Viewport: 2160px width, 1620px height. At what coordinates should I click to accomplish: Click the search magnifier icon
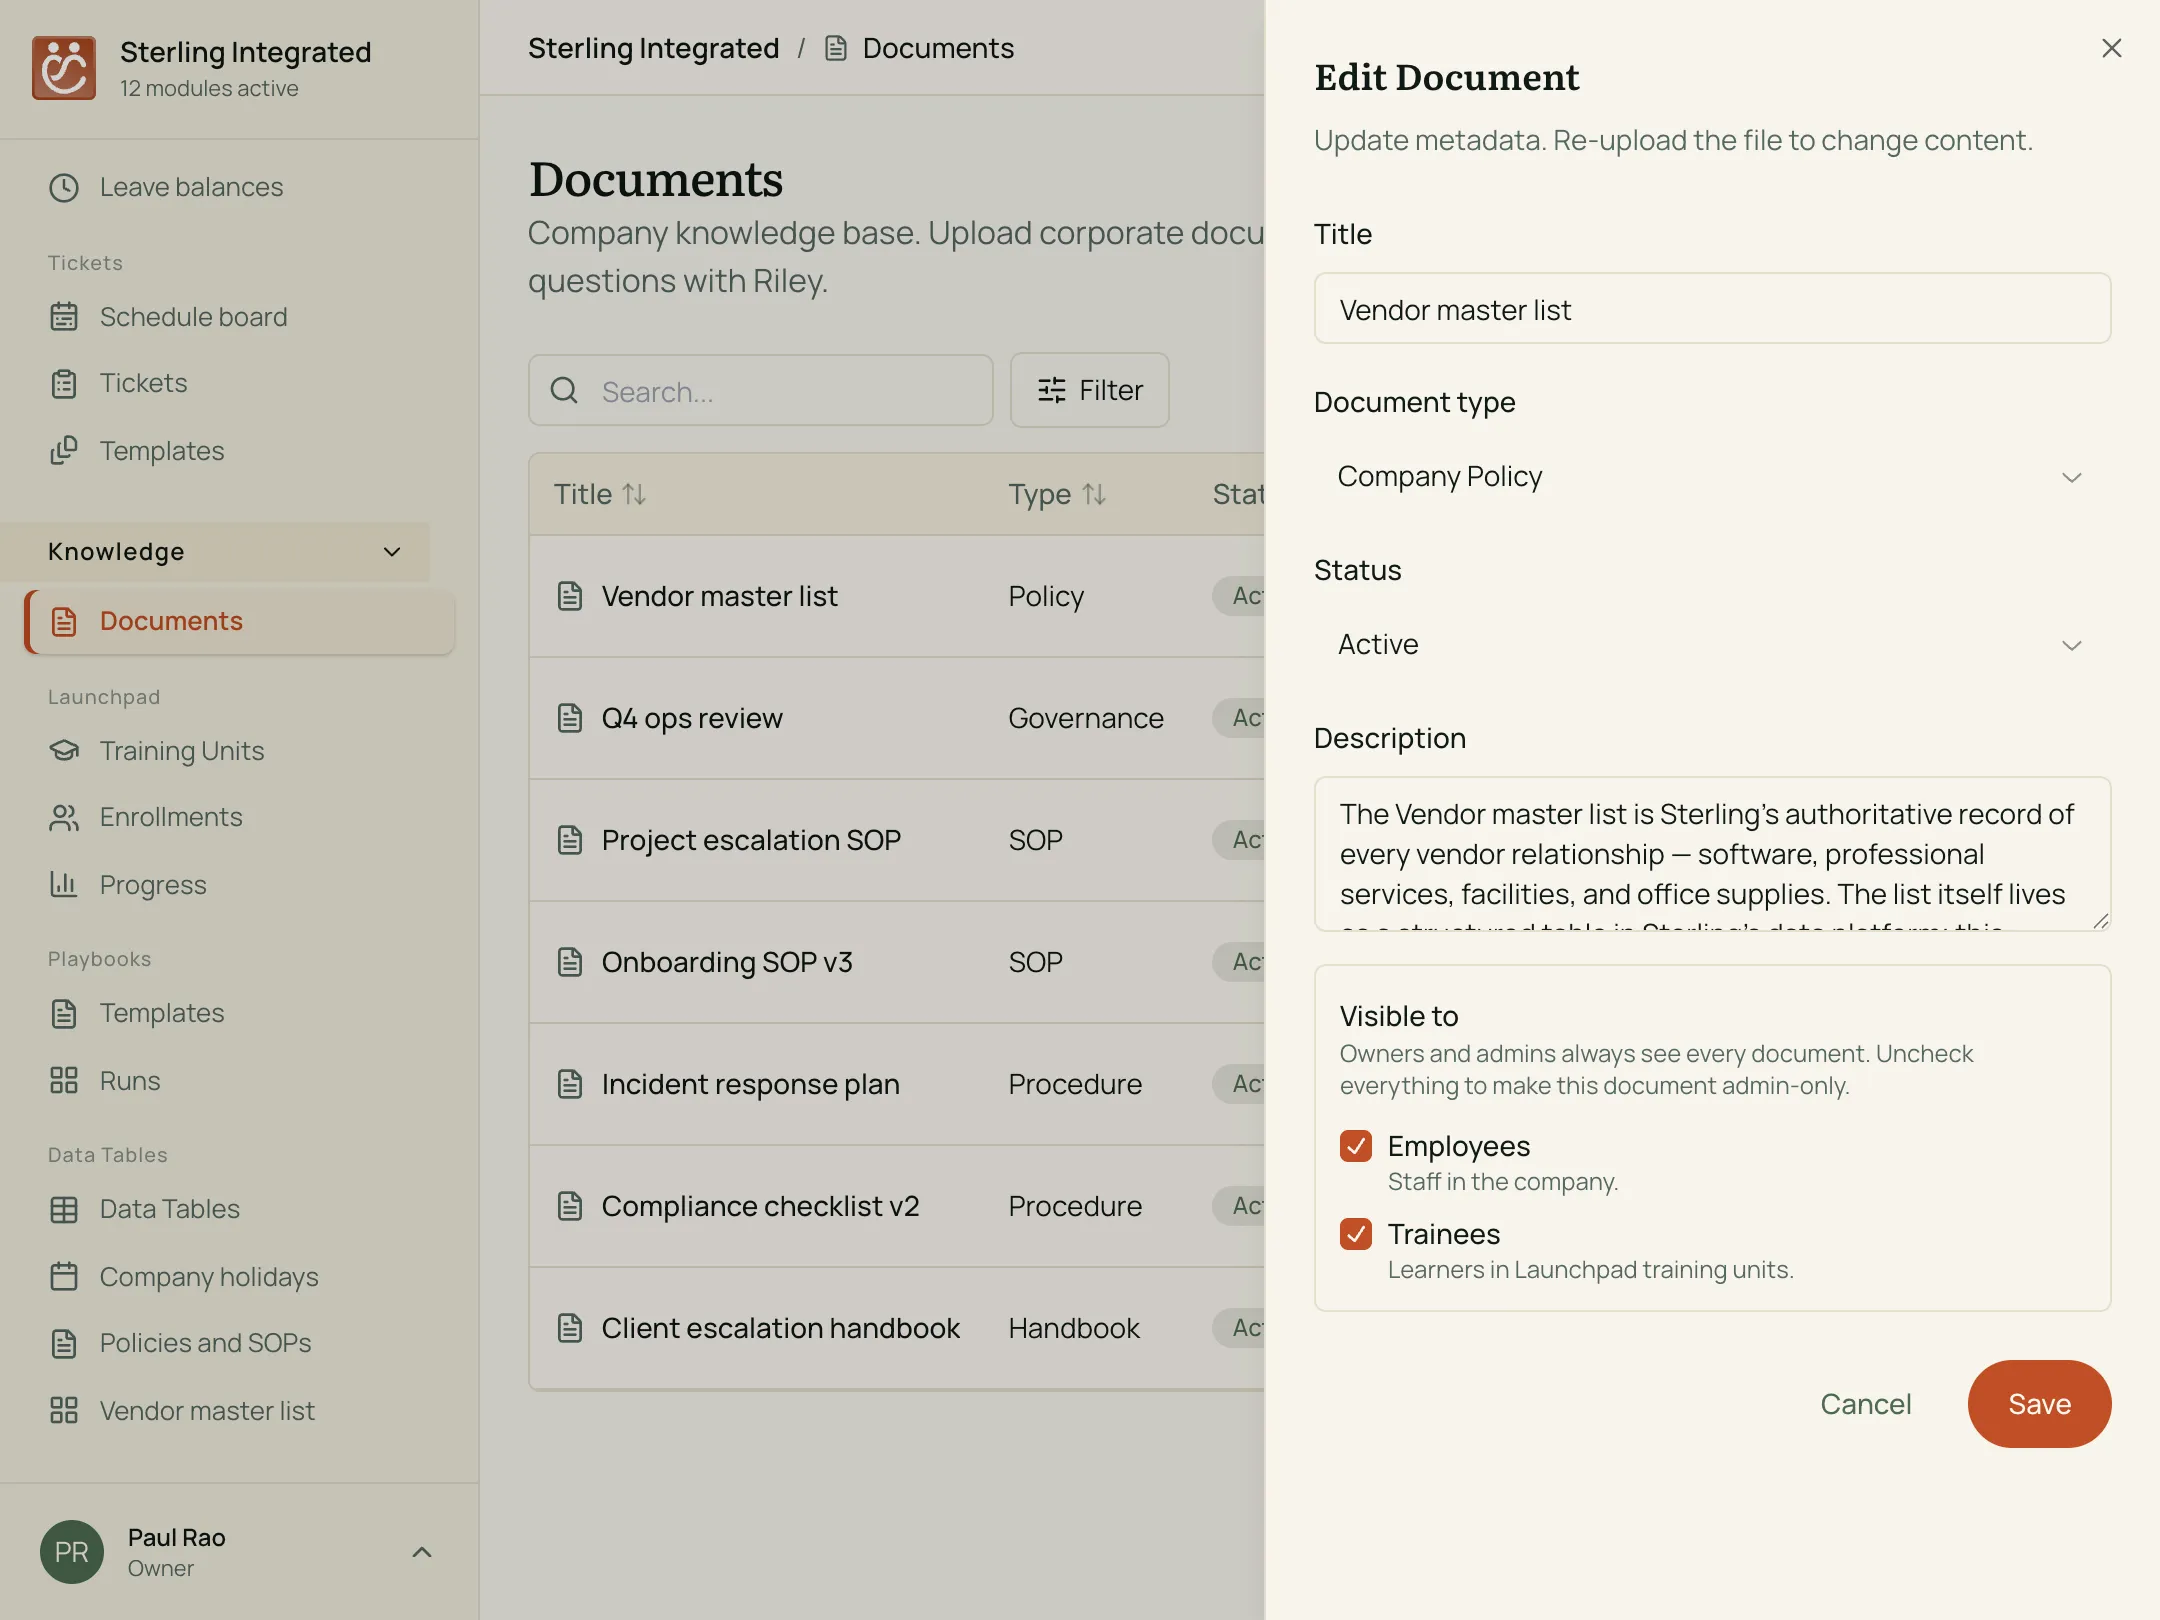coord(565,390)
